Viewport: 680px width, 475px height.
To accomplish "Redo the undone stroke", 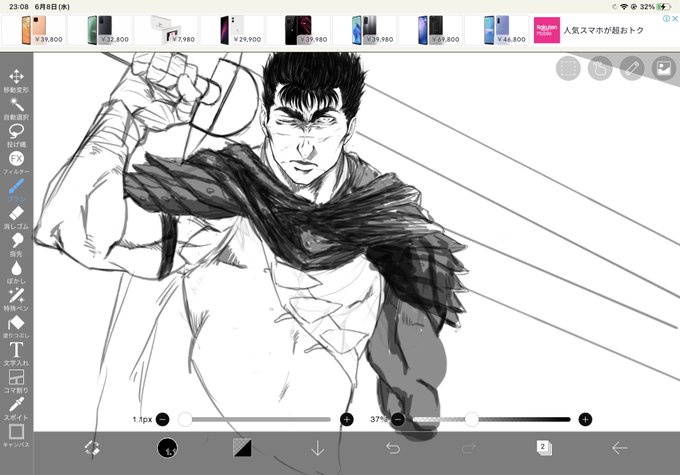I will tap(468, 448).
